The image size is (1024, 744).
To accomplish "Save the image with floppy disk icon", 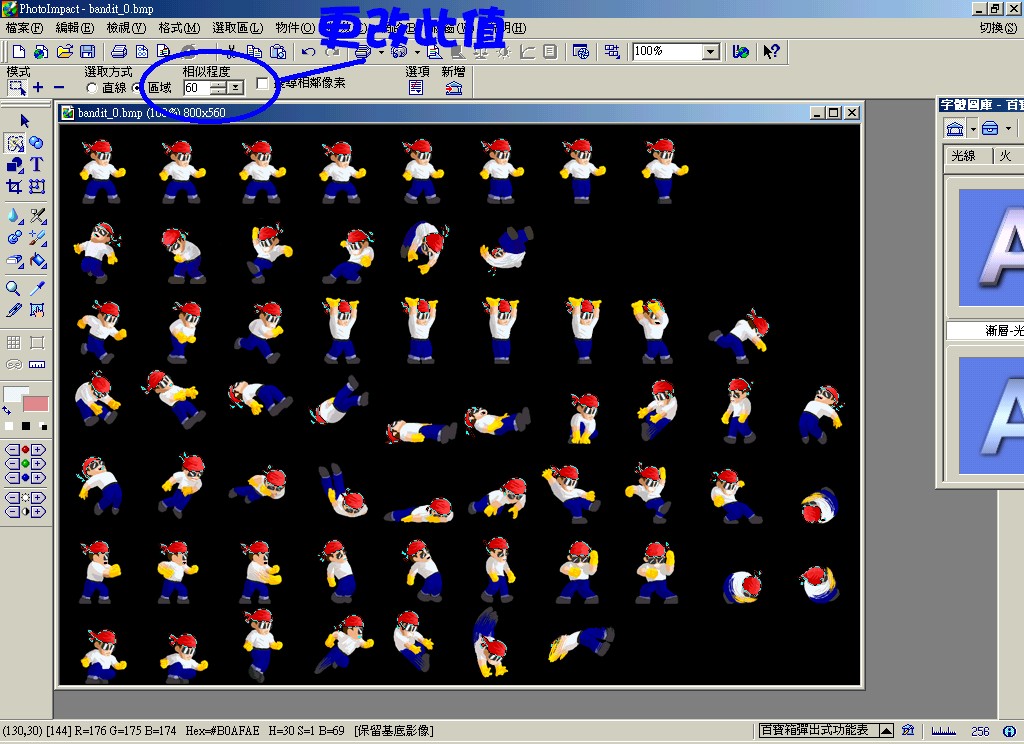I will [x=88, y=52].
